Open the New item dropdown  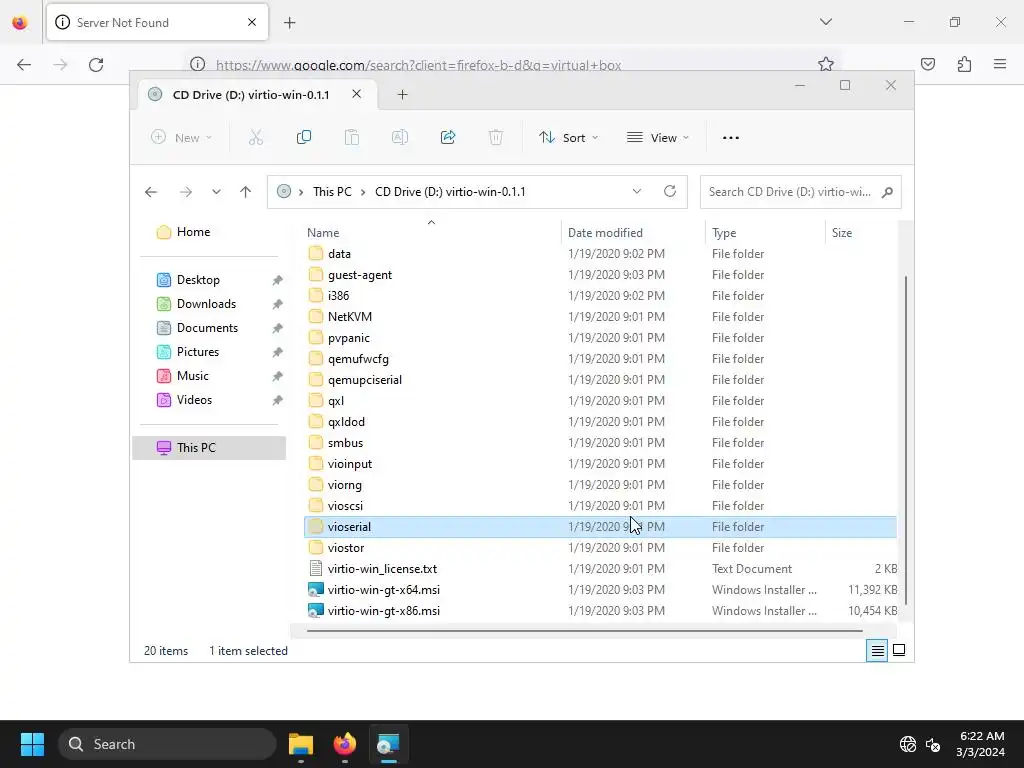pos(182,138)
